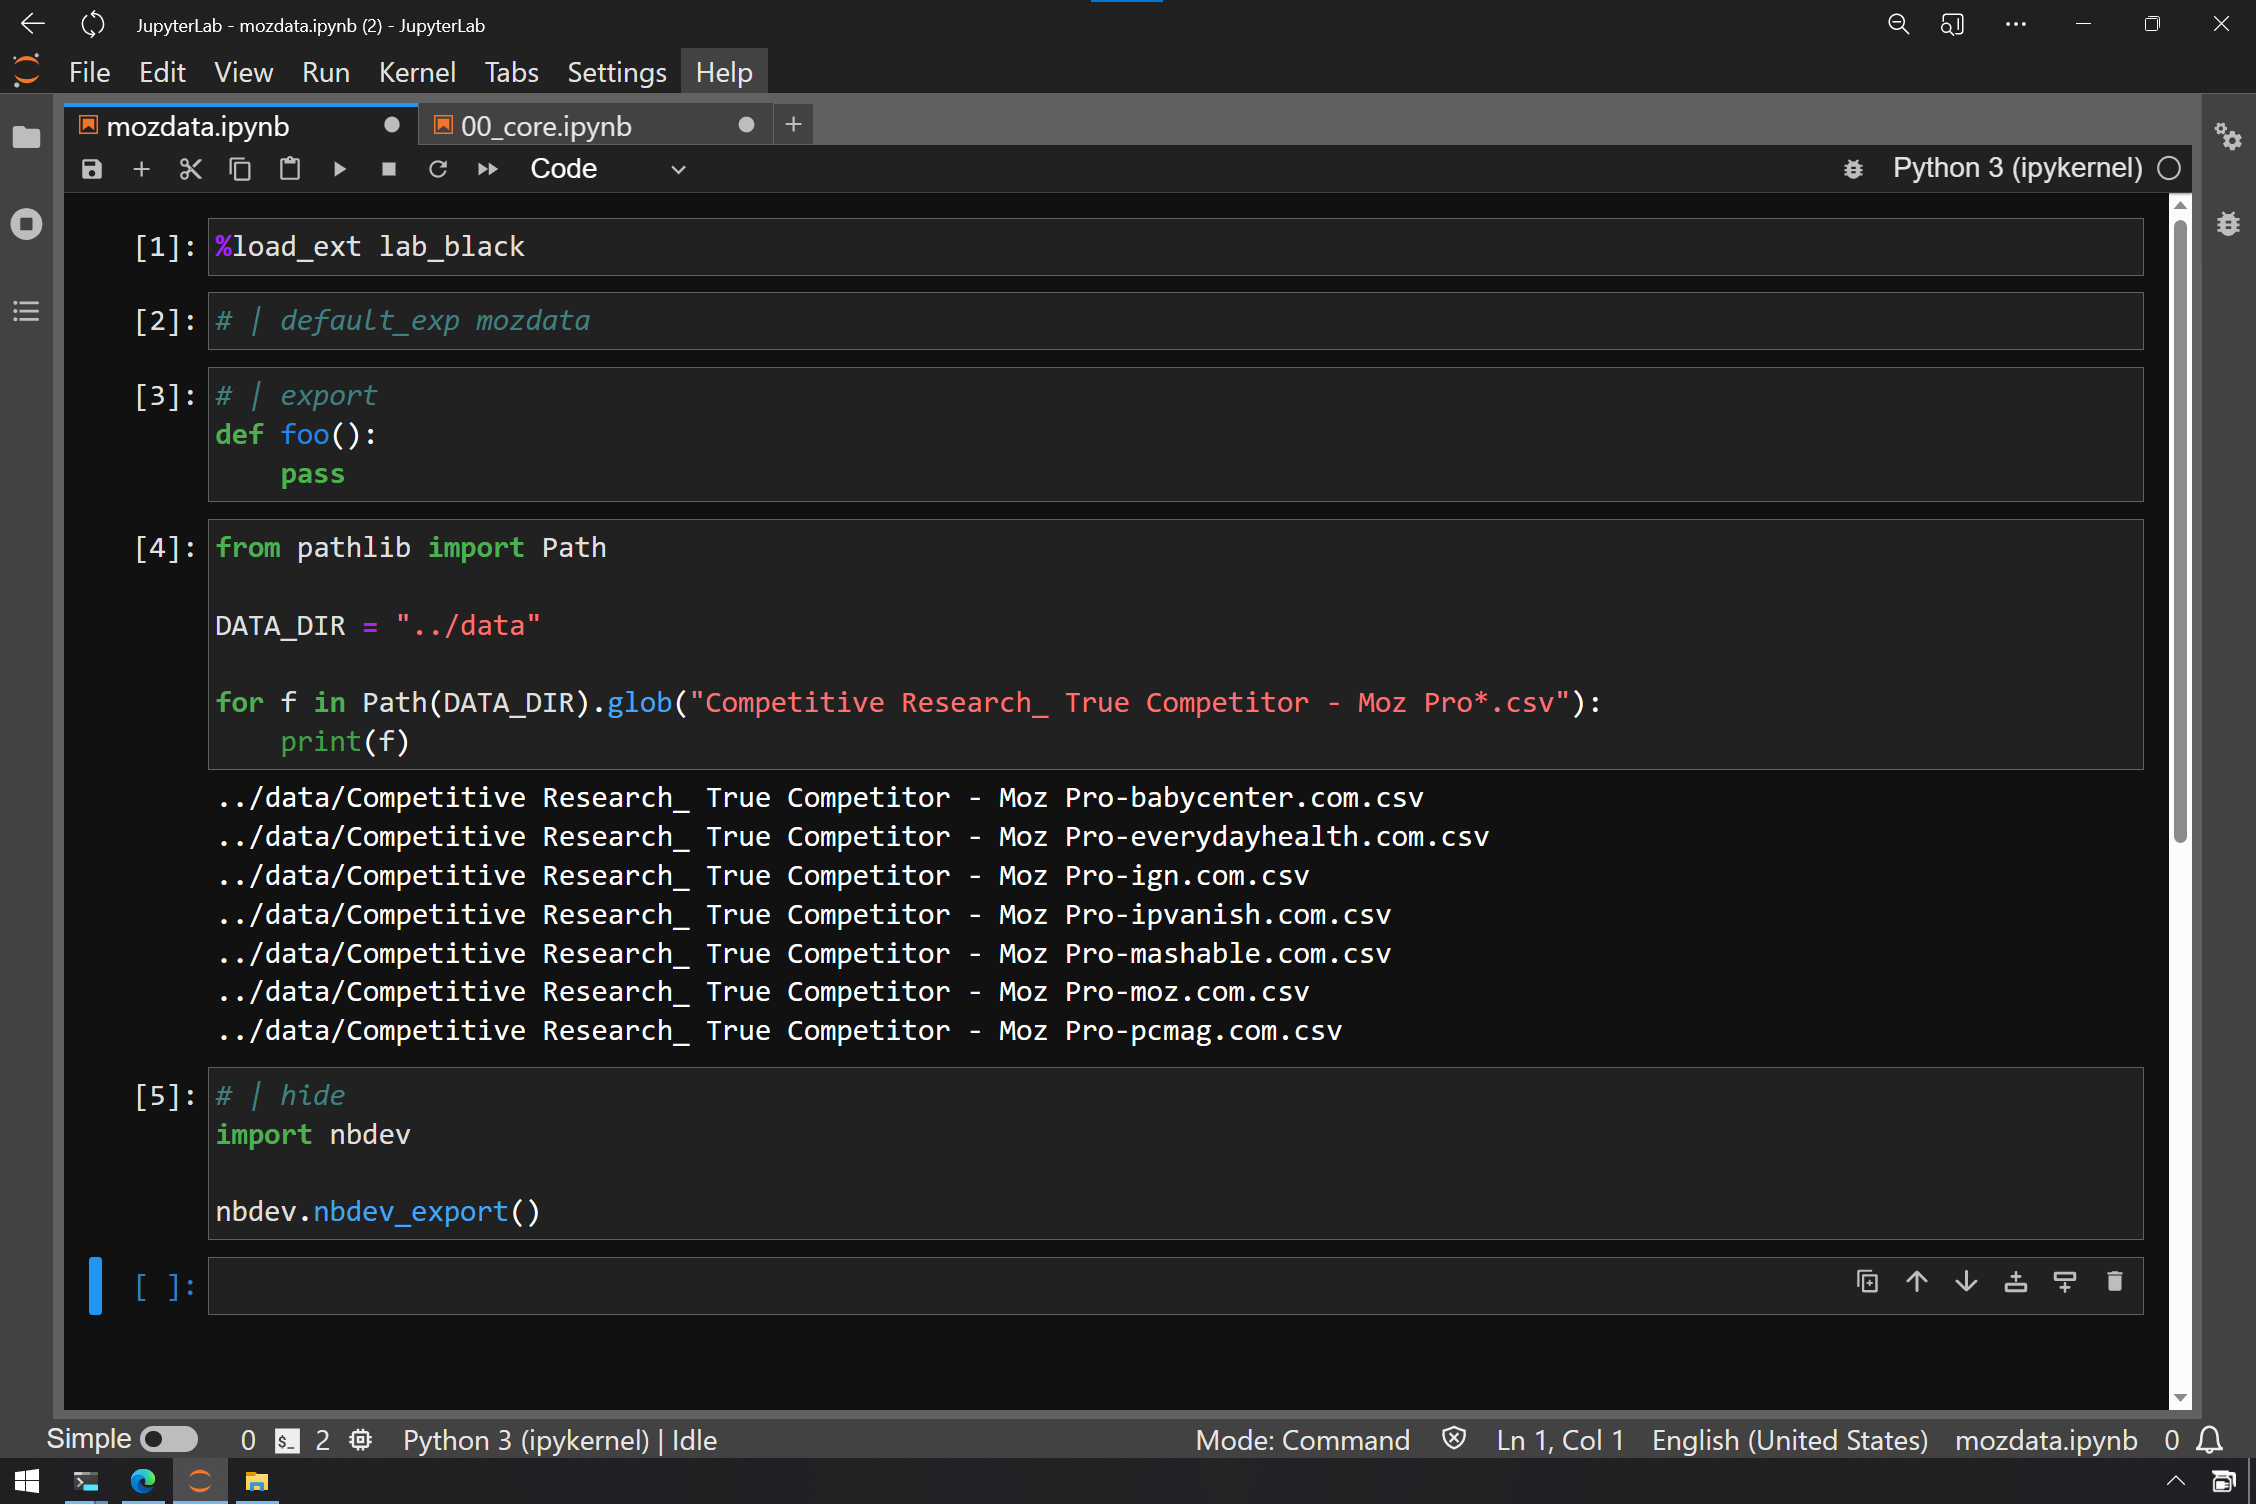Open the file browser folder icon in sidebar
This screenshot has height=1504, width=2256.
[27, 137]
